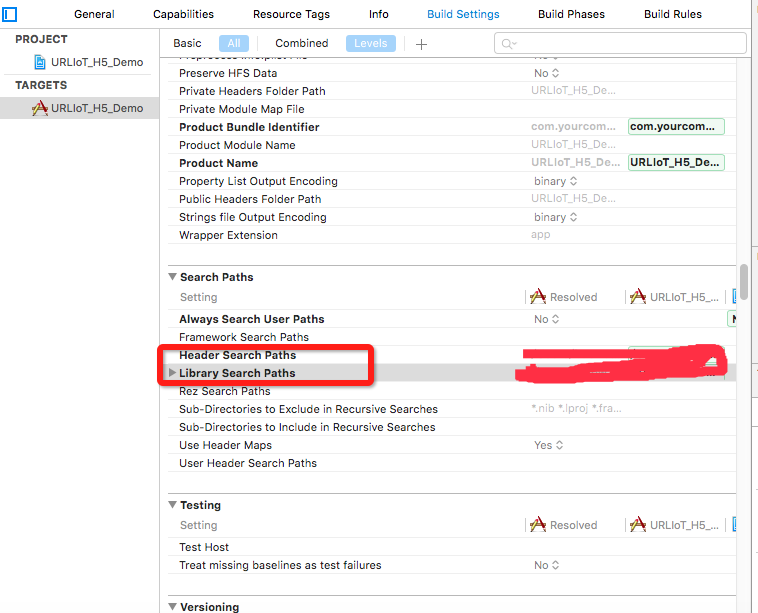The image size is (758, 613).
Task: Select Private Module Map File row
Action: click(x=452, y=109)
